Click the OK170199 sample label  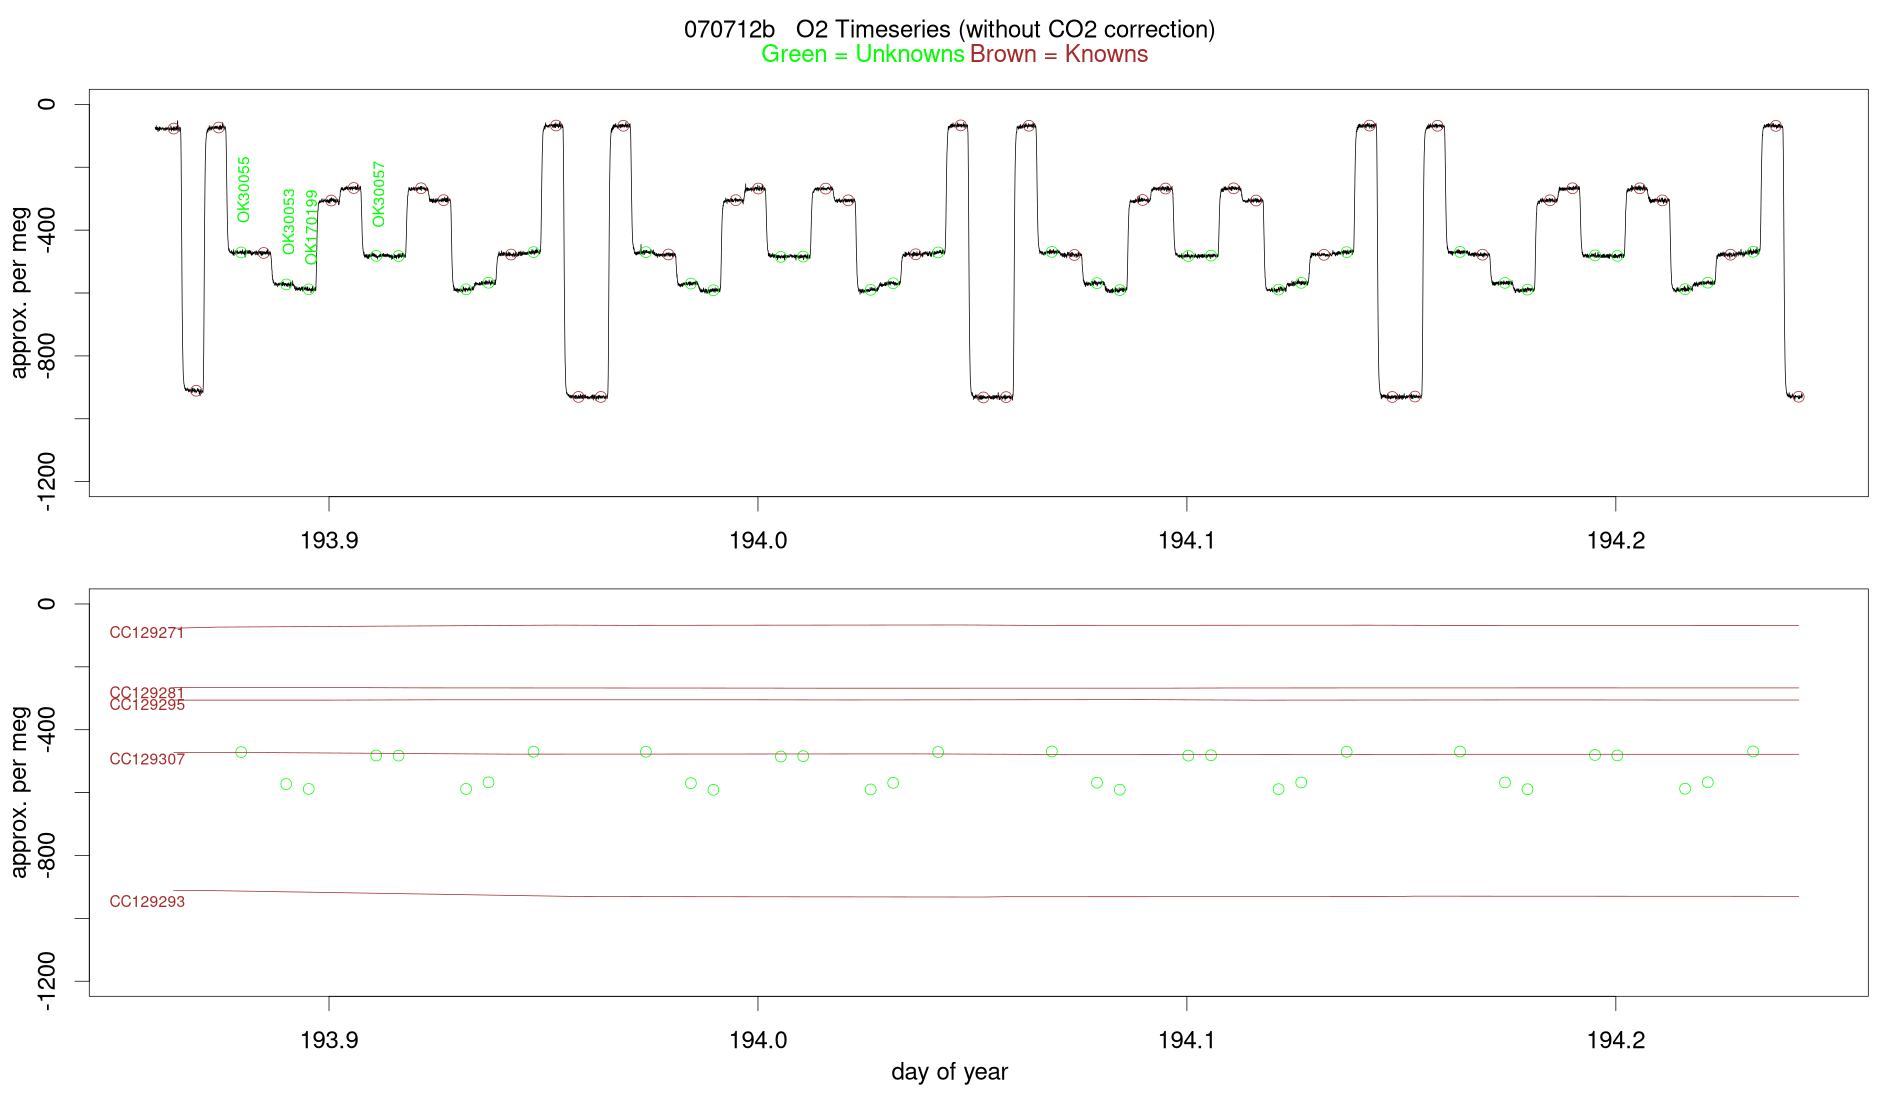[311, 227]
